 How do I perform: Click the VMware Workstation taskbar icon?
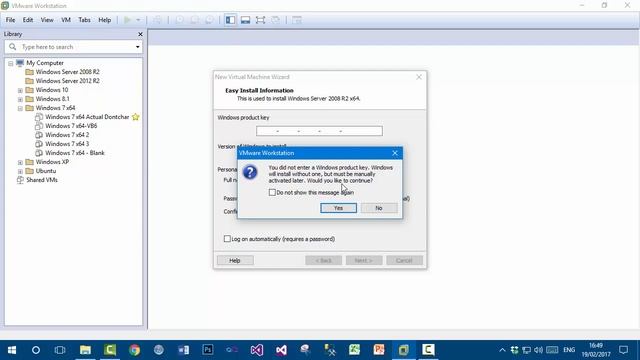[x=404, y=350]
